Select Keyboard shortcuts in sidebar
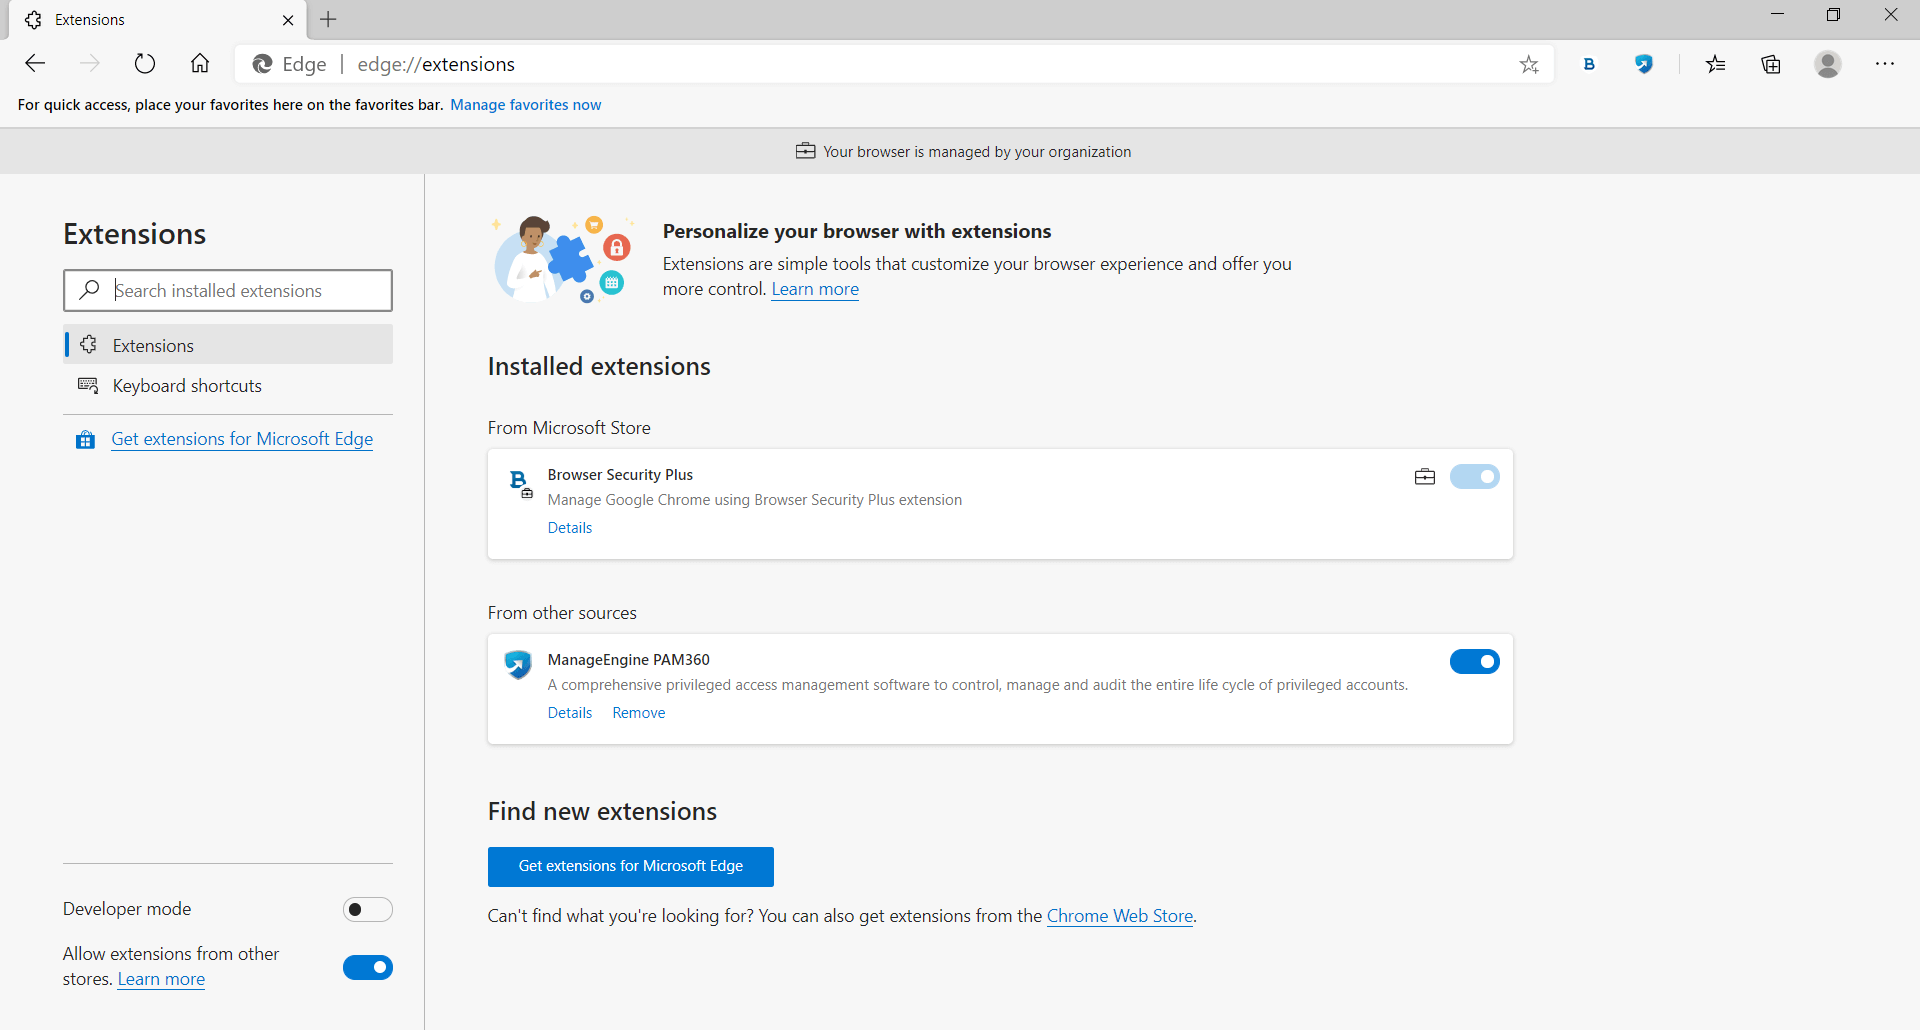 [x=187, y=386]
